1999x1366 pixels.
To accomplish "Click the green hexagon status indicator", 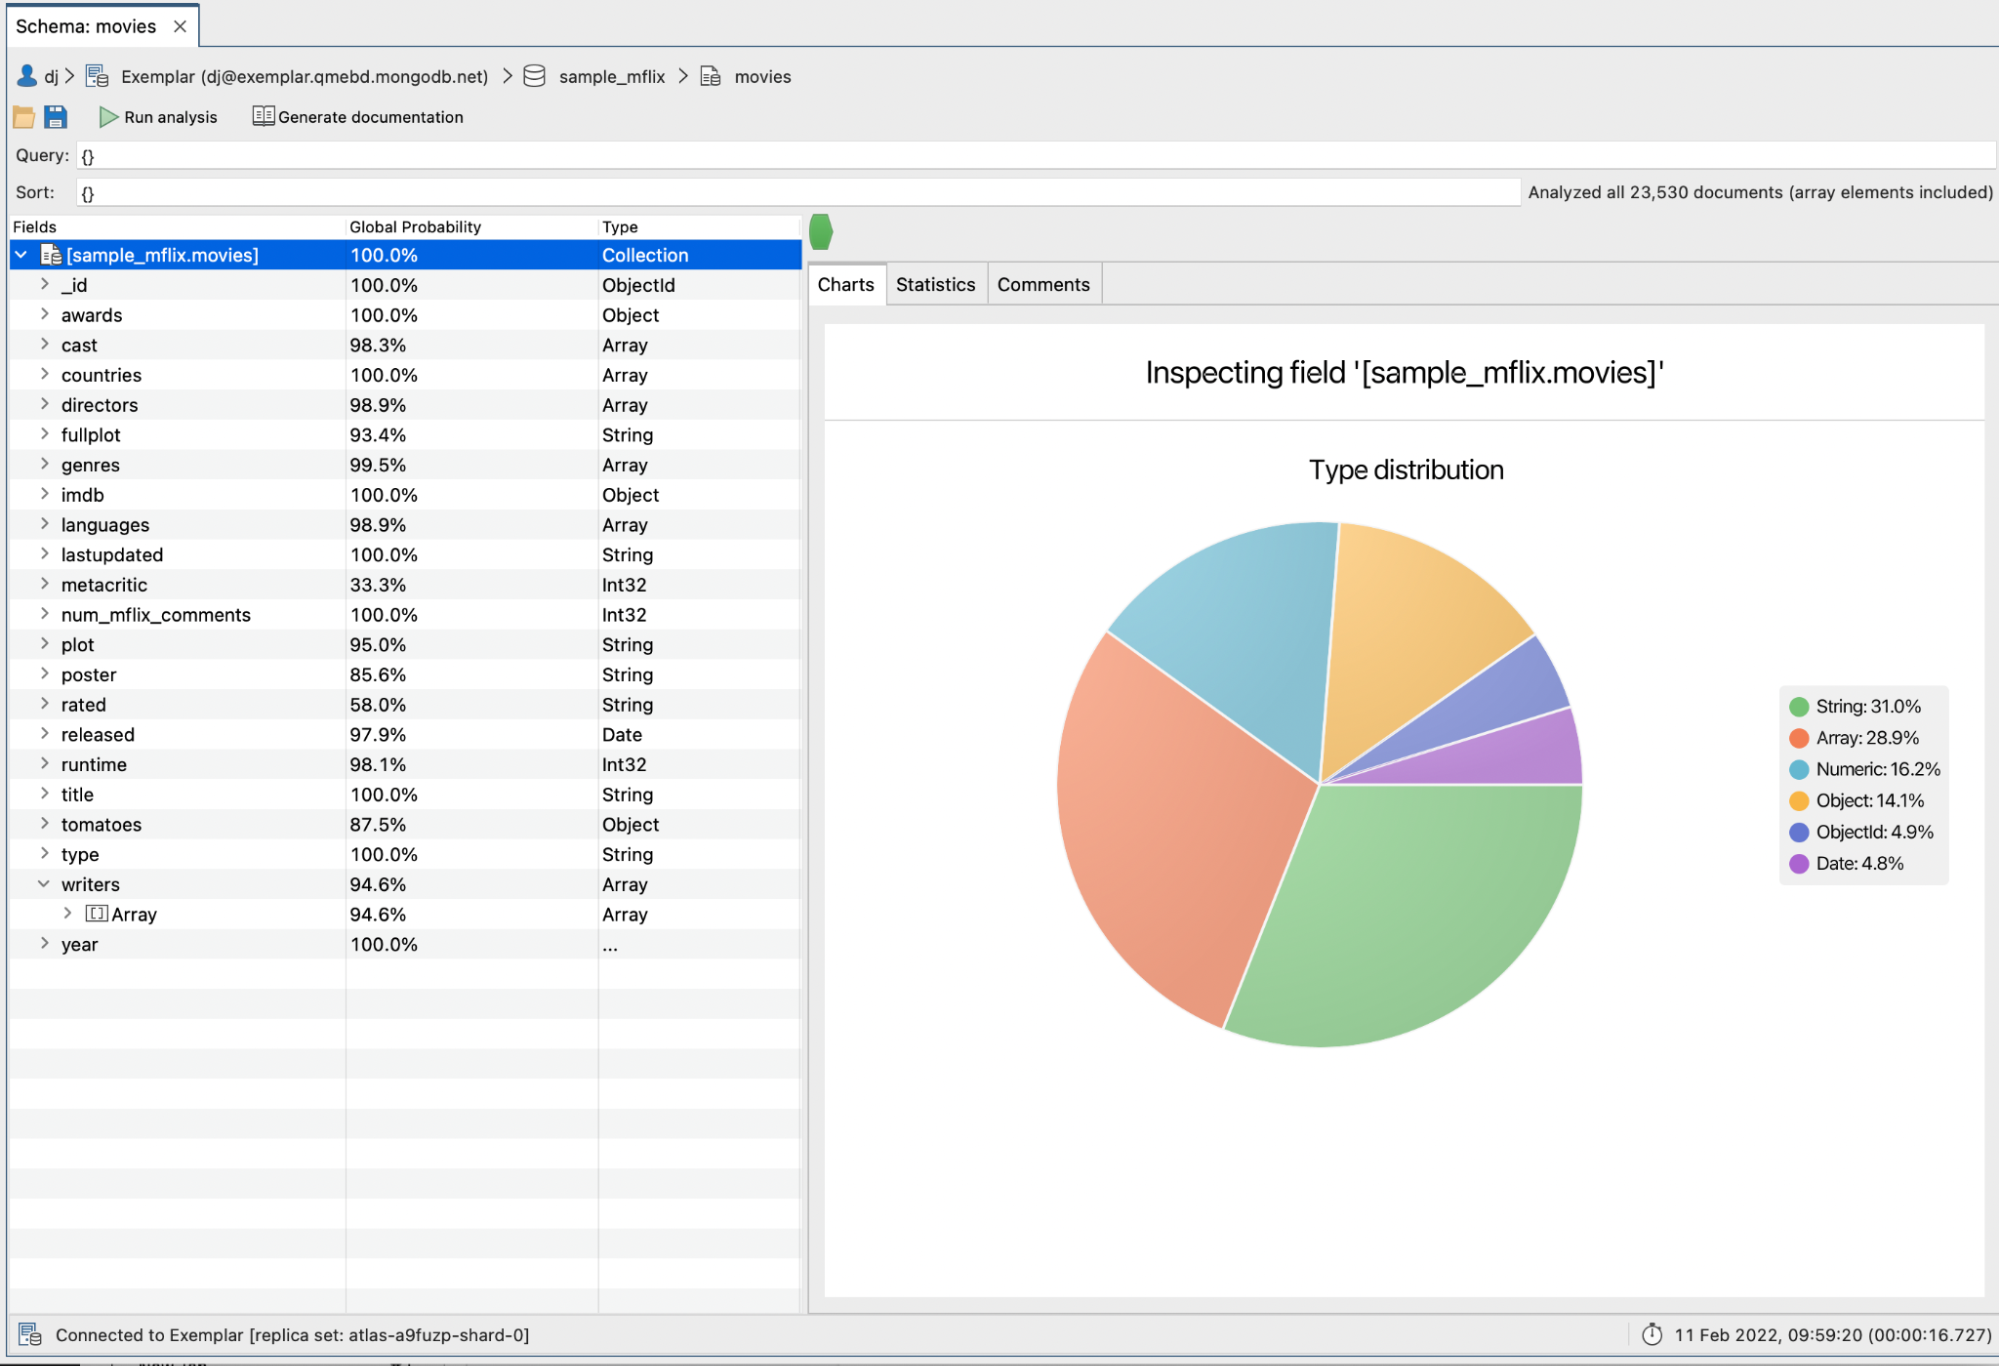I will 821,231.
